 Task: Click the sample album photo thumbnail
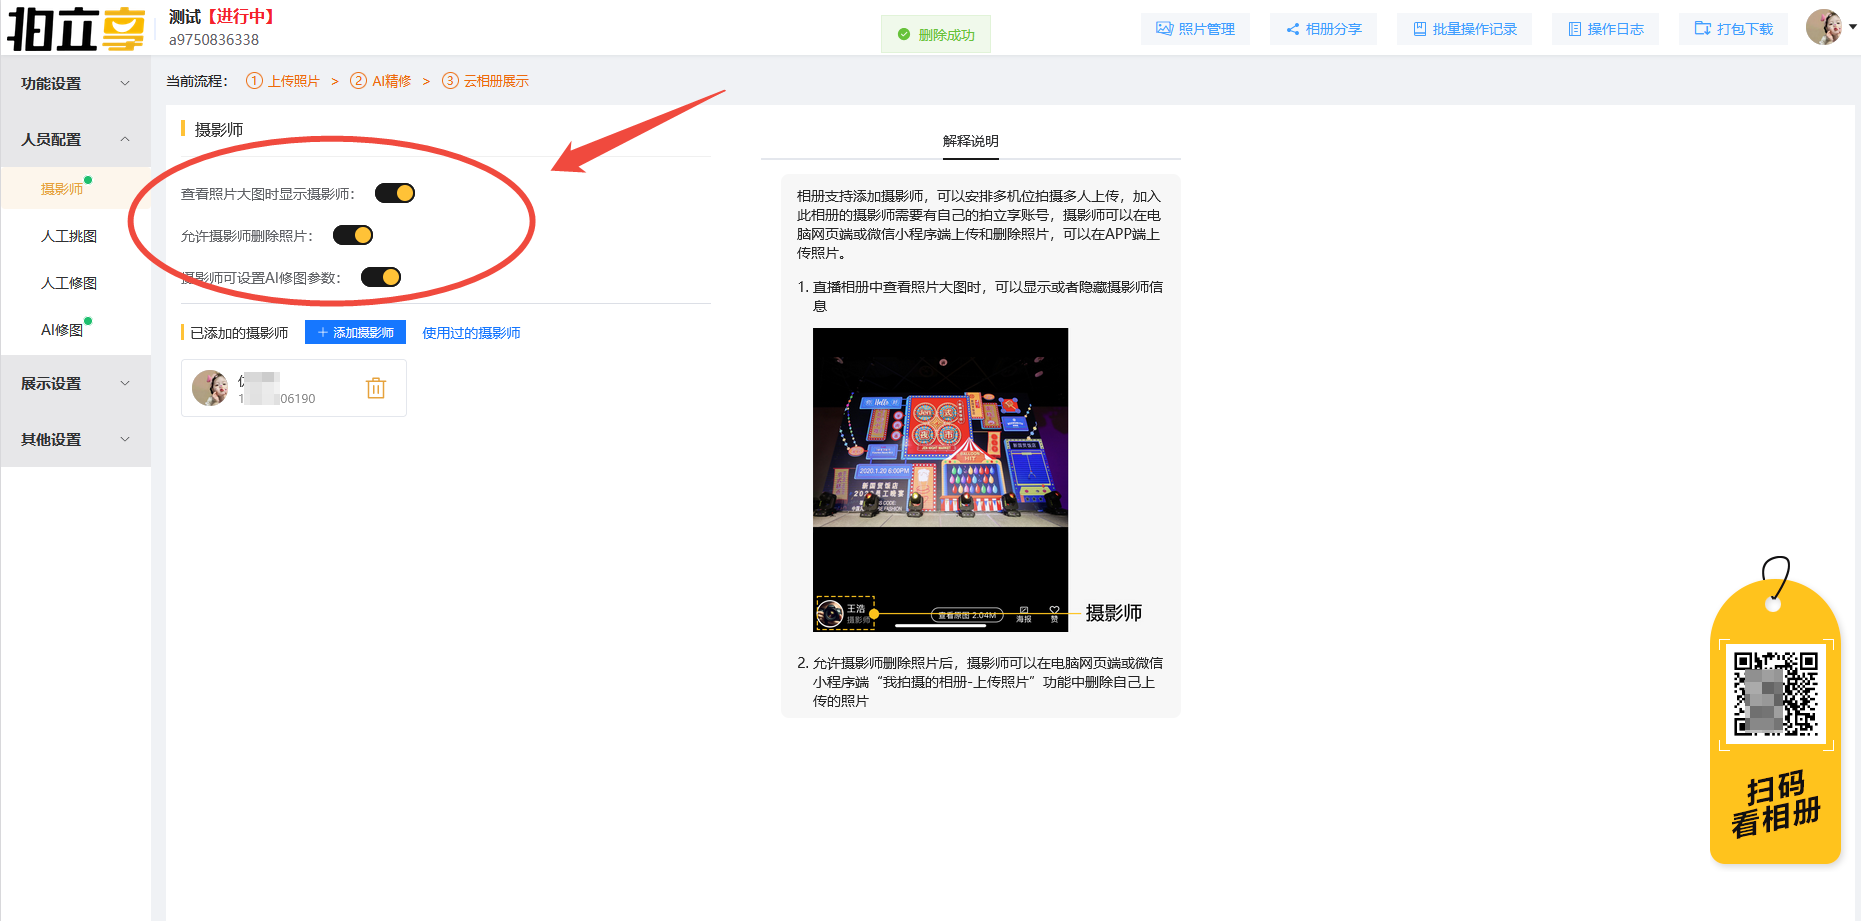(x=940, y=478)
